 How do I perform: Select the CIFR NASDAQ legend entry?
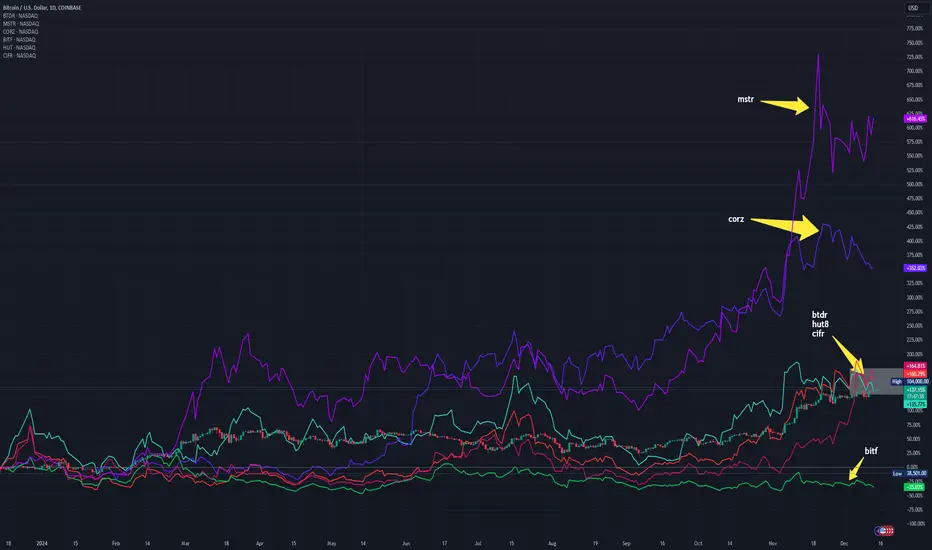[19, 55]
